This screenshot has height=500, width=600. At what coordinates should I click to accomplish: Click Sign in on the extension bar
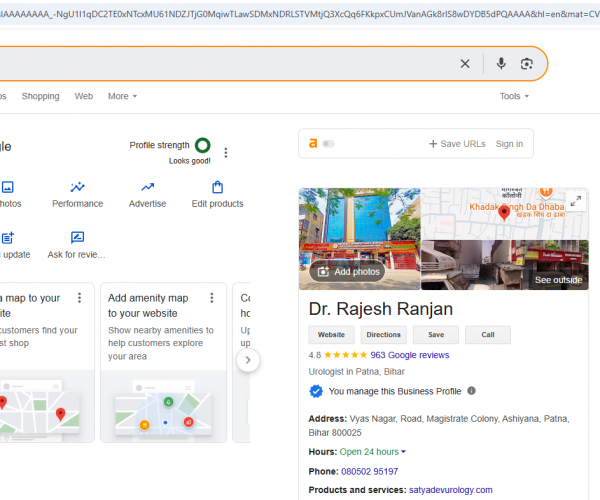click(509, 144)
